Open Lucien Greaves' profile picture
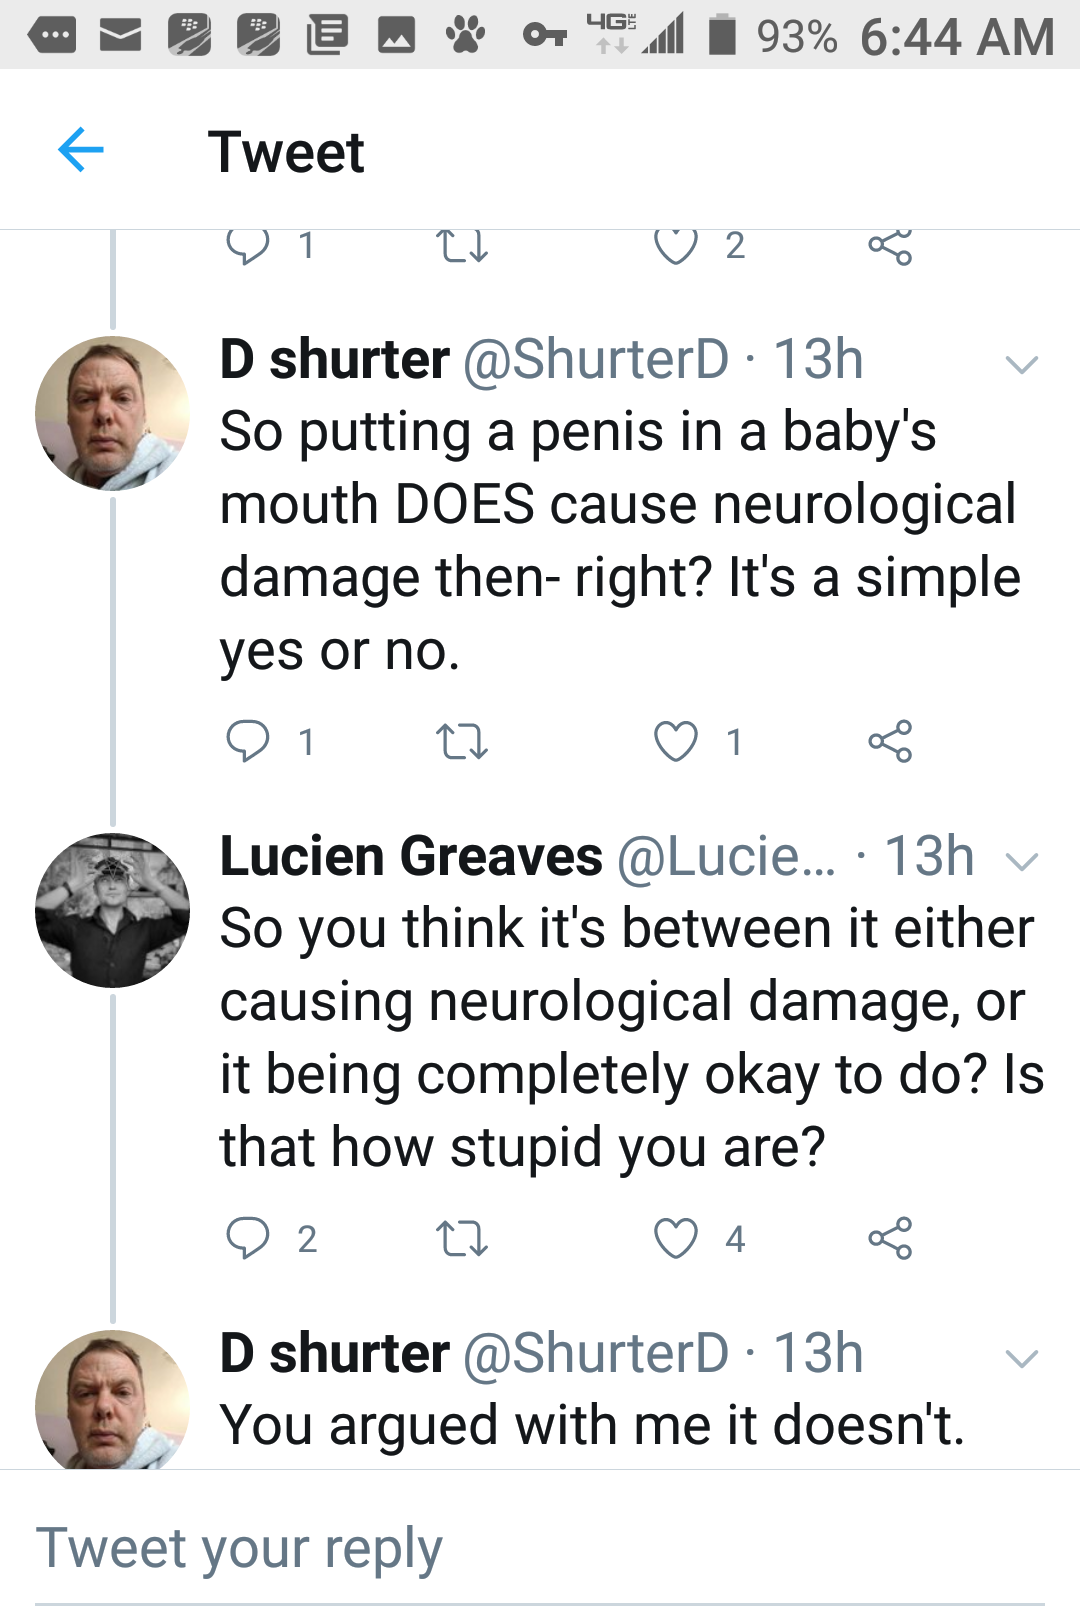This screenshot has width=1080, height=1620. (x=112, y=910)
